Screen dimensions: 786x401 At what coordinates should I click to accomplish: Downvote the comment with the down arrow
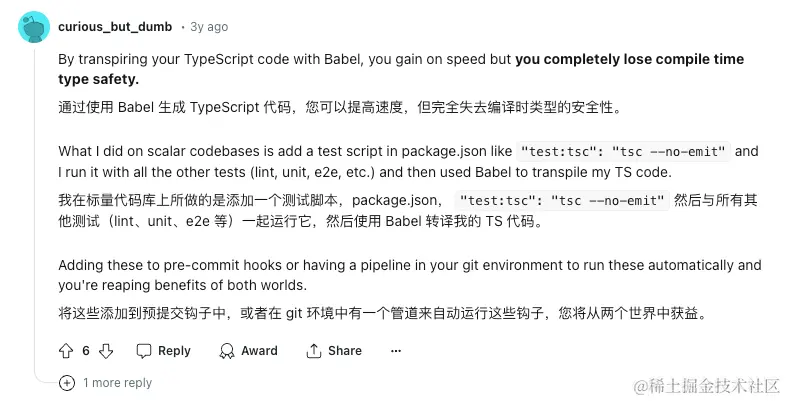tap(106, 351)
